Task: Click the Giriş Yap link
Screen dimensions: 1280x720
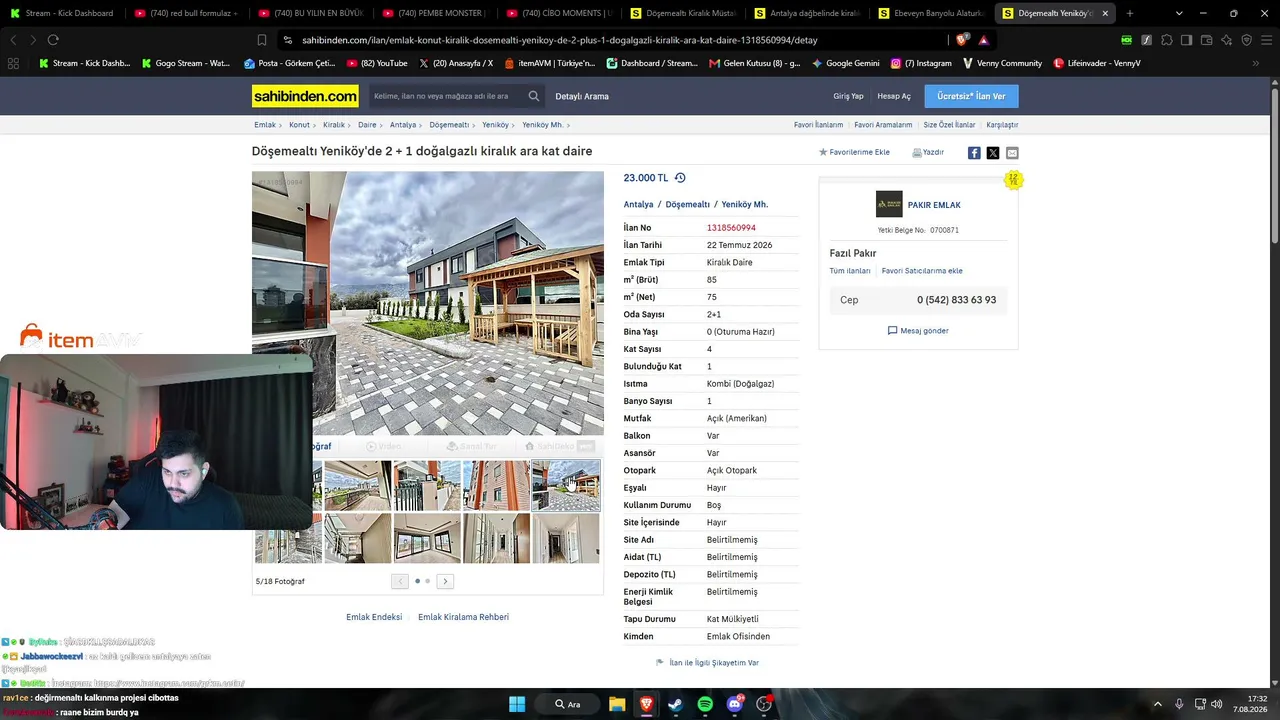Action: click(x=848, y=96)
